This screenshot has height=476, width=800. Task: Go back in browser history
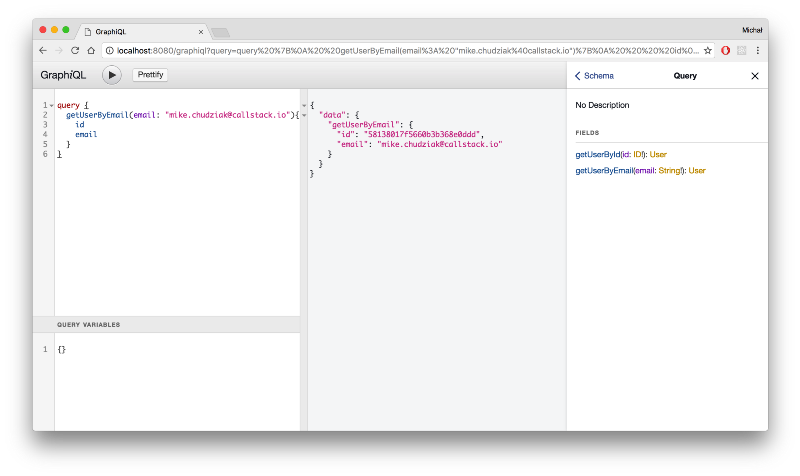pos(43,51)
